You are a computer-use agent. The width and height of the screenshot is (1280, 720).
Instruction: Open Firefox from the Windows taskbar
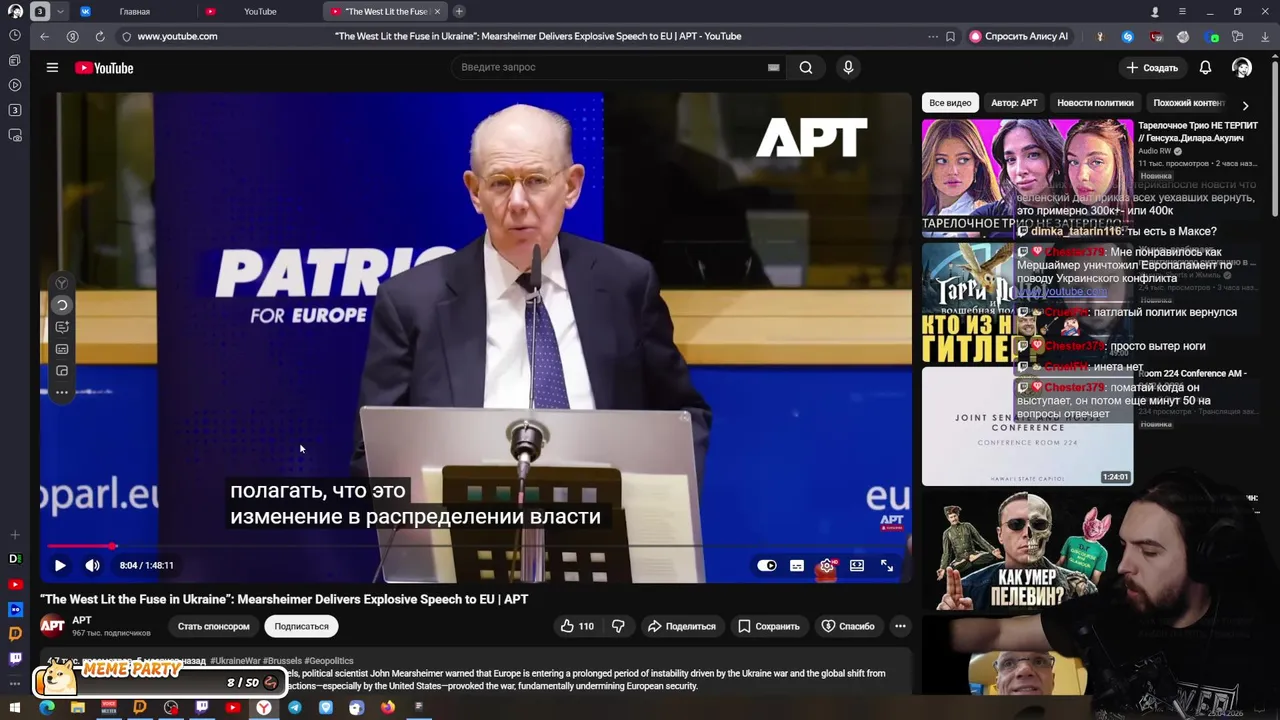click(387, 707)
